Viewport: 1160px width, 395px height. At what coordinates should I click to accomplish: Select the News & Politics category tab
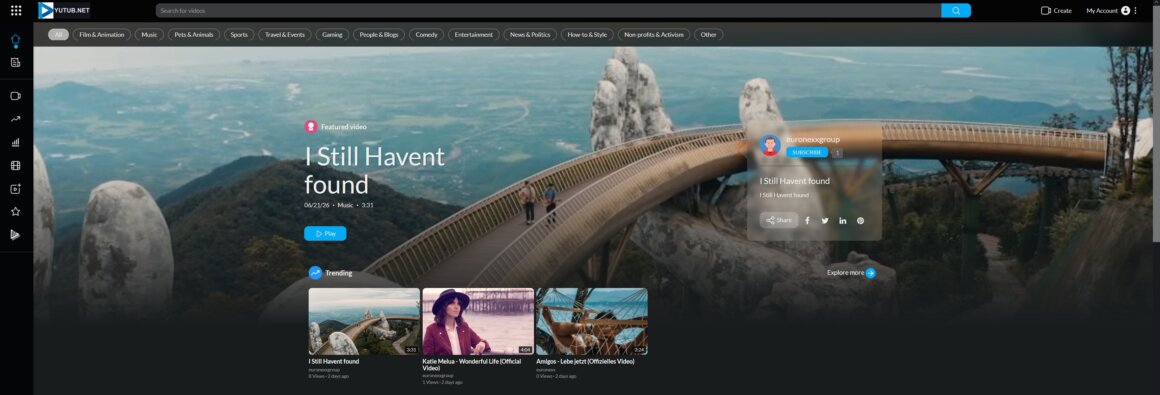(x=530, y=35)
